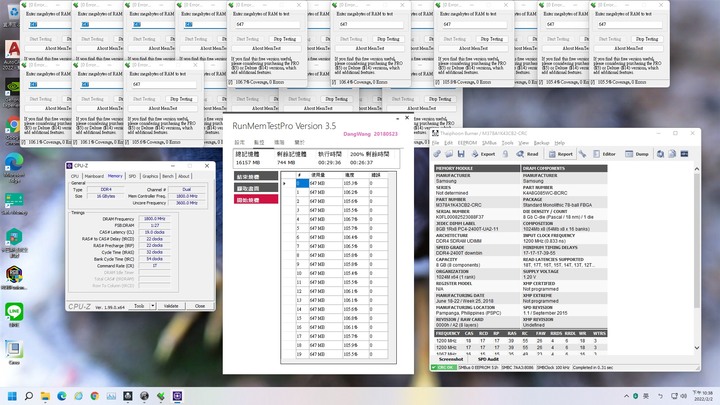Click Dump in the Thaiphoon Burner toolbar

(x=637, y=154)
